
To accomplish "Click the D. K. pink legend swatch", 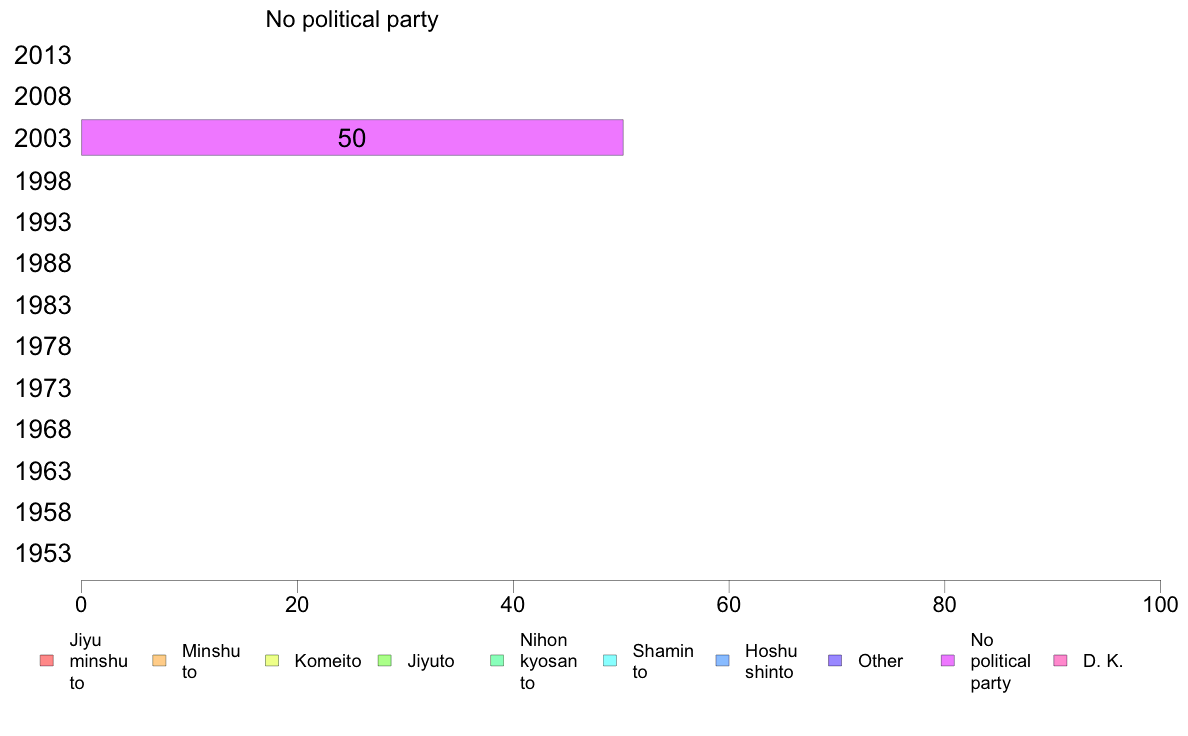I will [1061, 661].
